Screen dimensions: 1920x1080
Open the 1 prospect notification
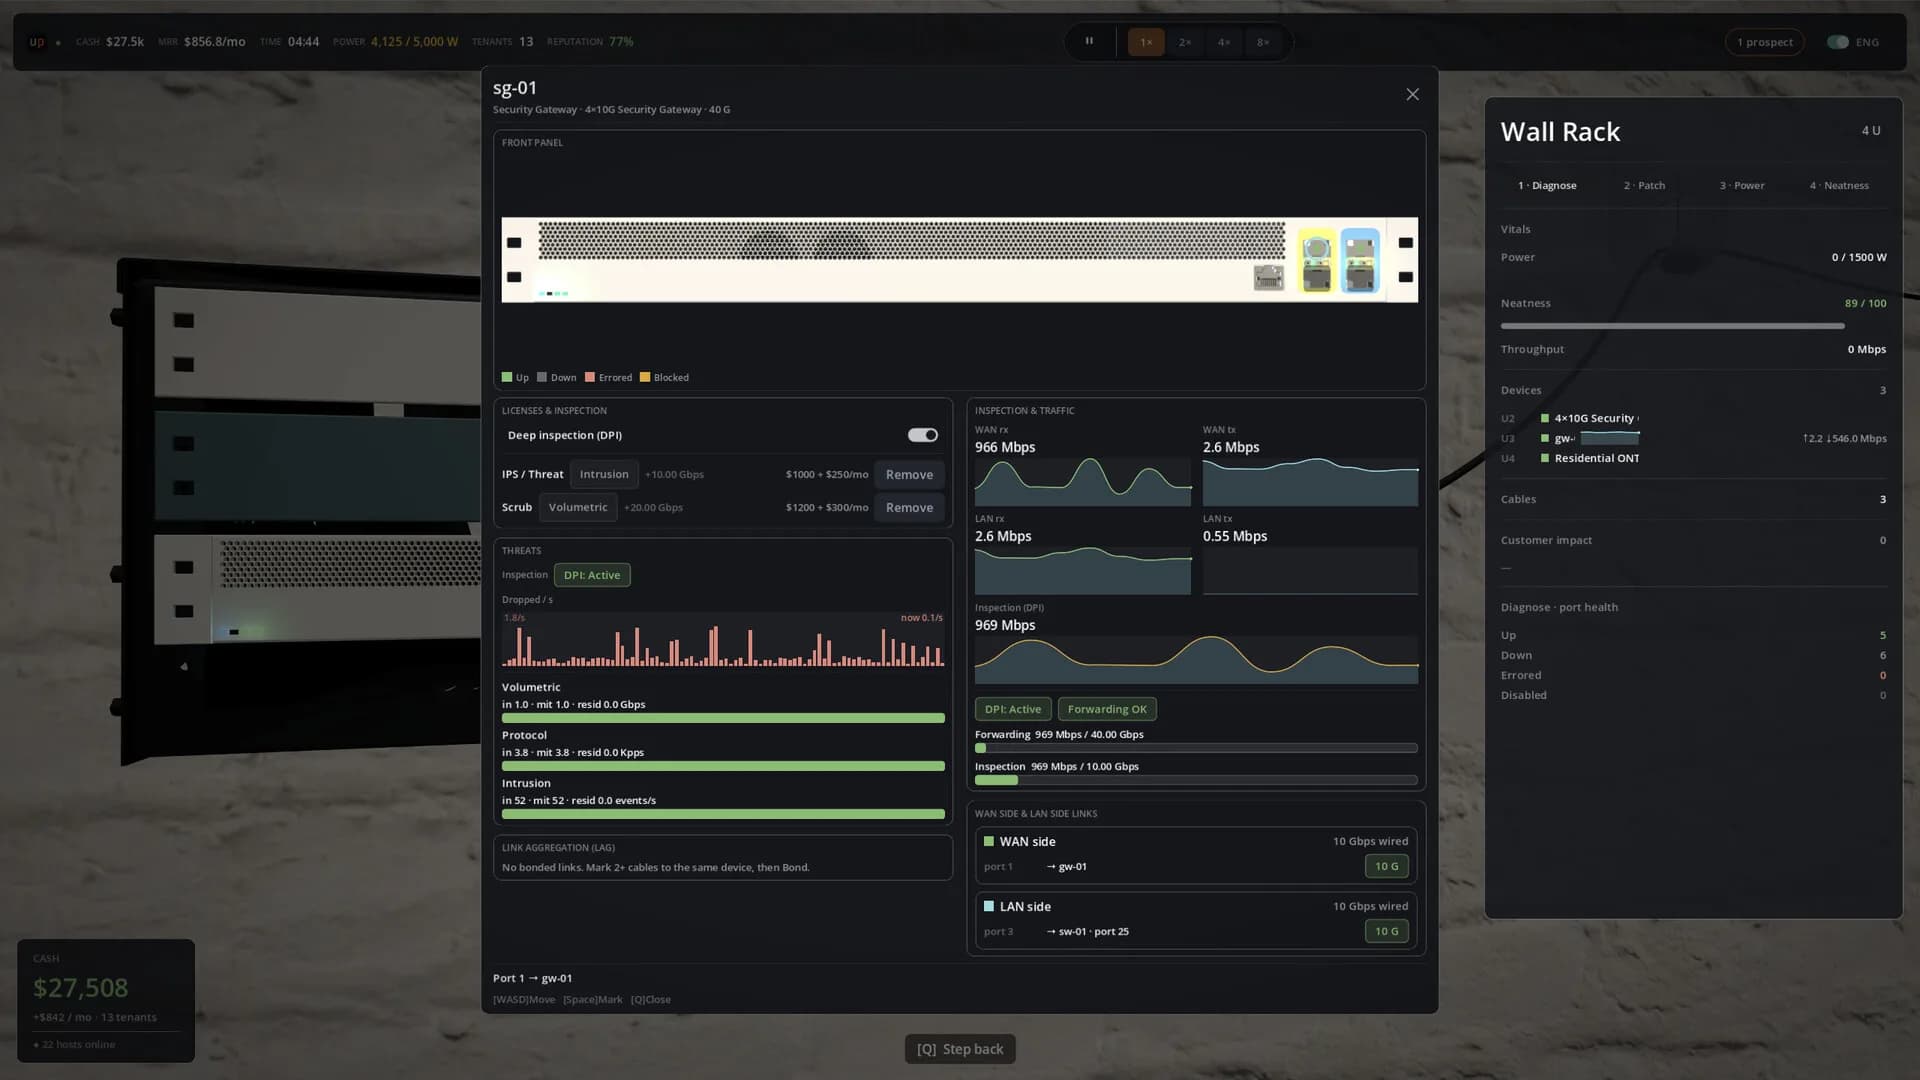point(1764,42)
